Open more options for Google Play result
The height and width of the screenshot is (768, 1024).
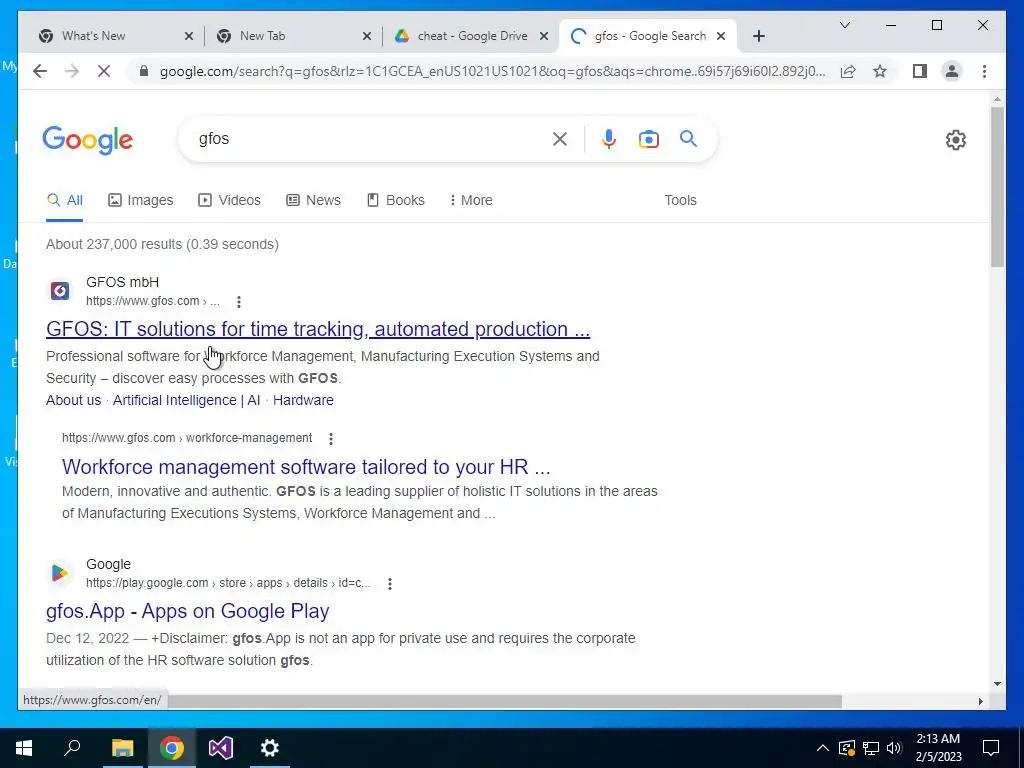point(390,584)
